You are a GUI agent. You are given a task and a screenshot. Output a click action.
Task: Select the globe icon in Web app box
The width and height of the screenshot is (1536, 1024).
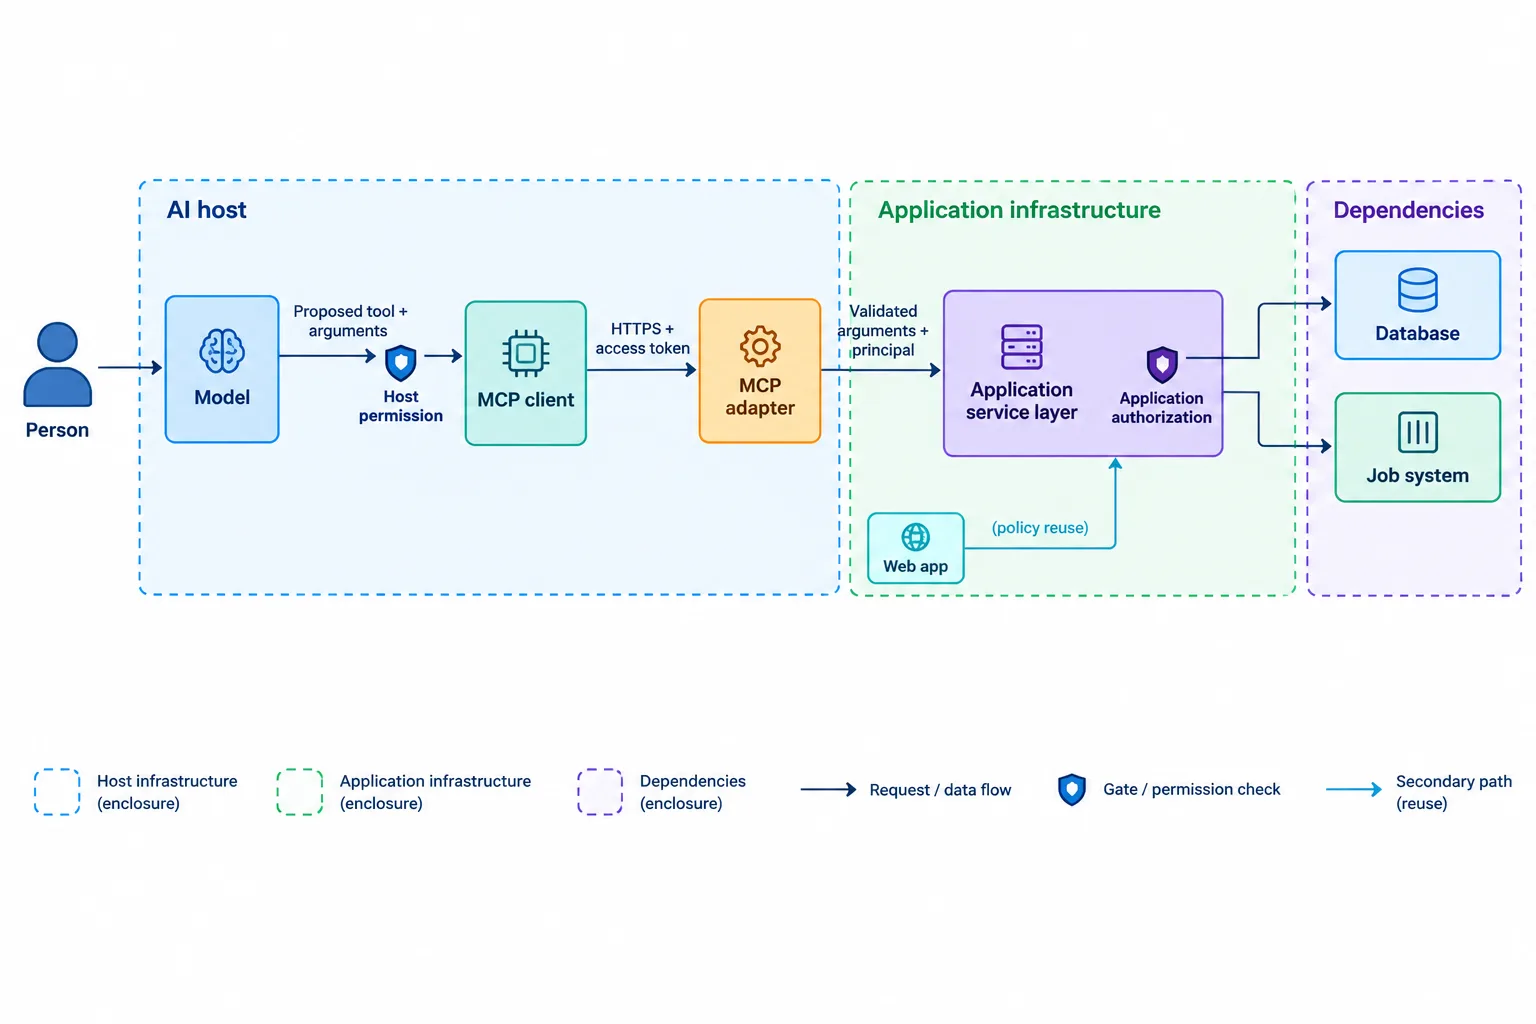point(915,537)
